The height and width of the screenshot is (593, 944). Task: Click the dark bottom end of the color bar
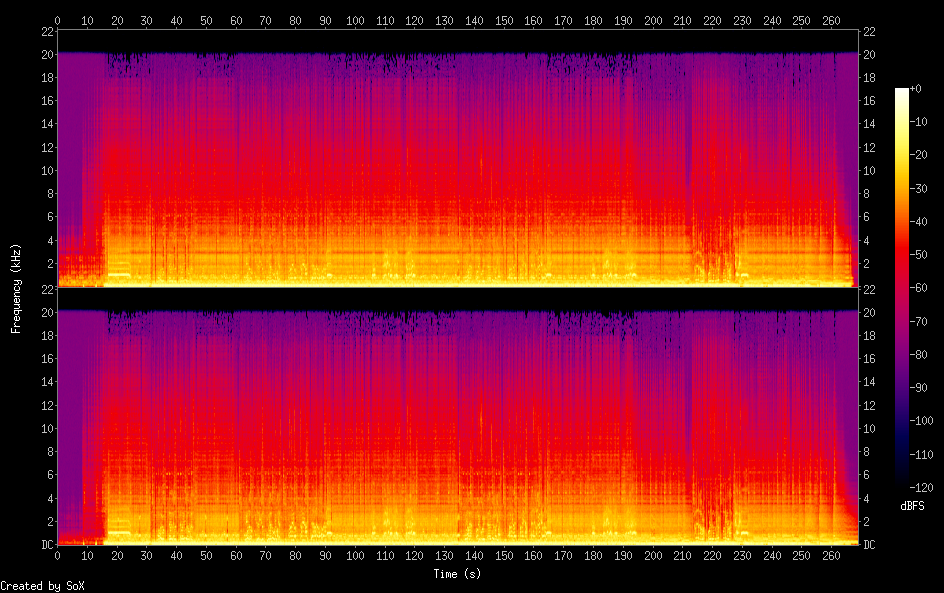tap(902, 484)
